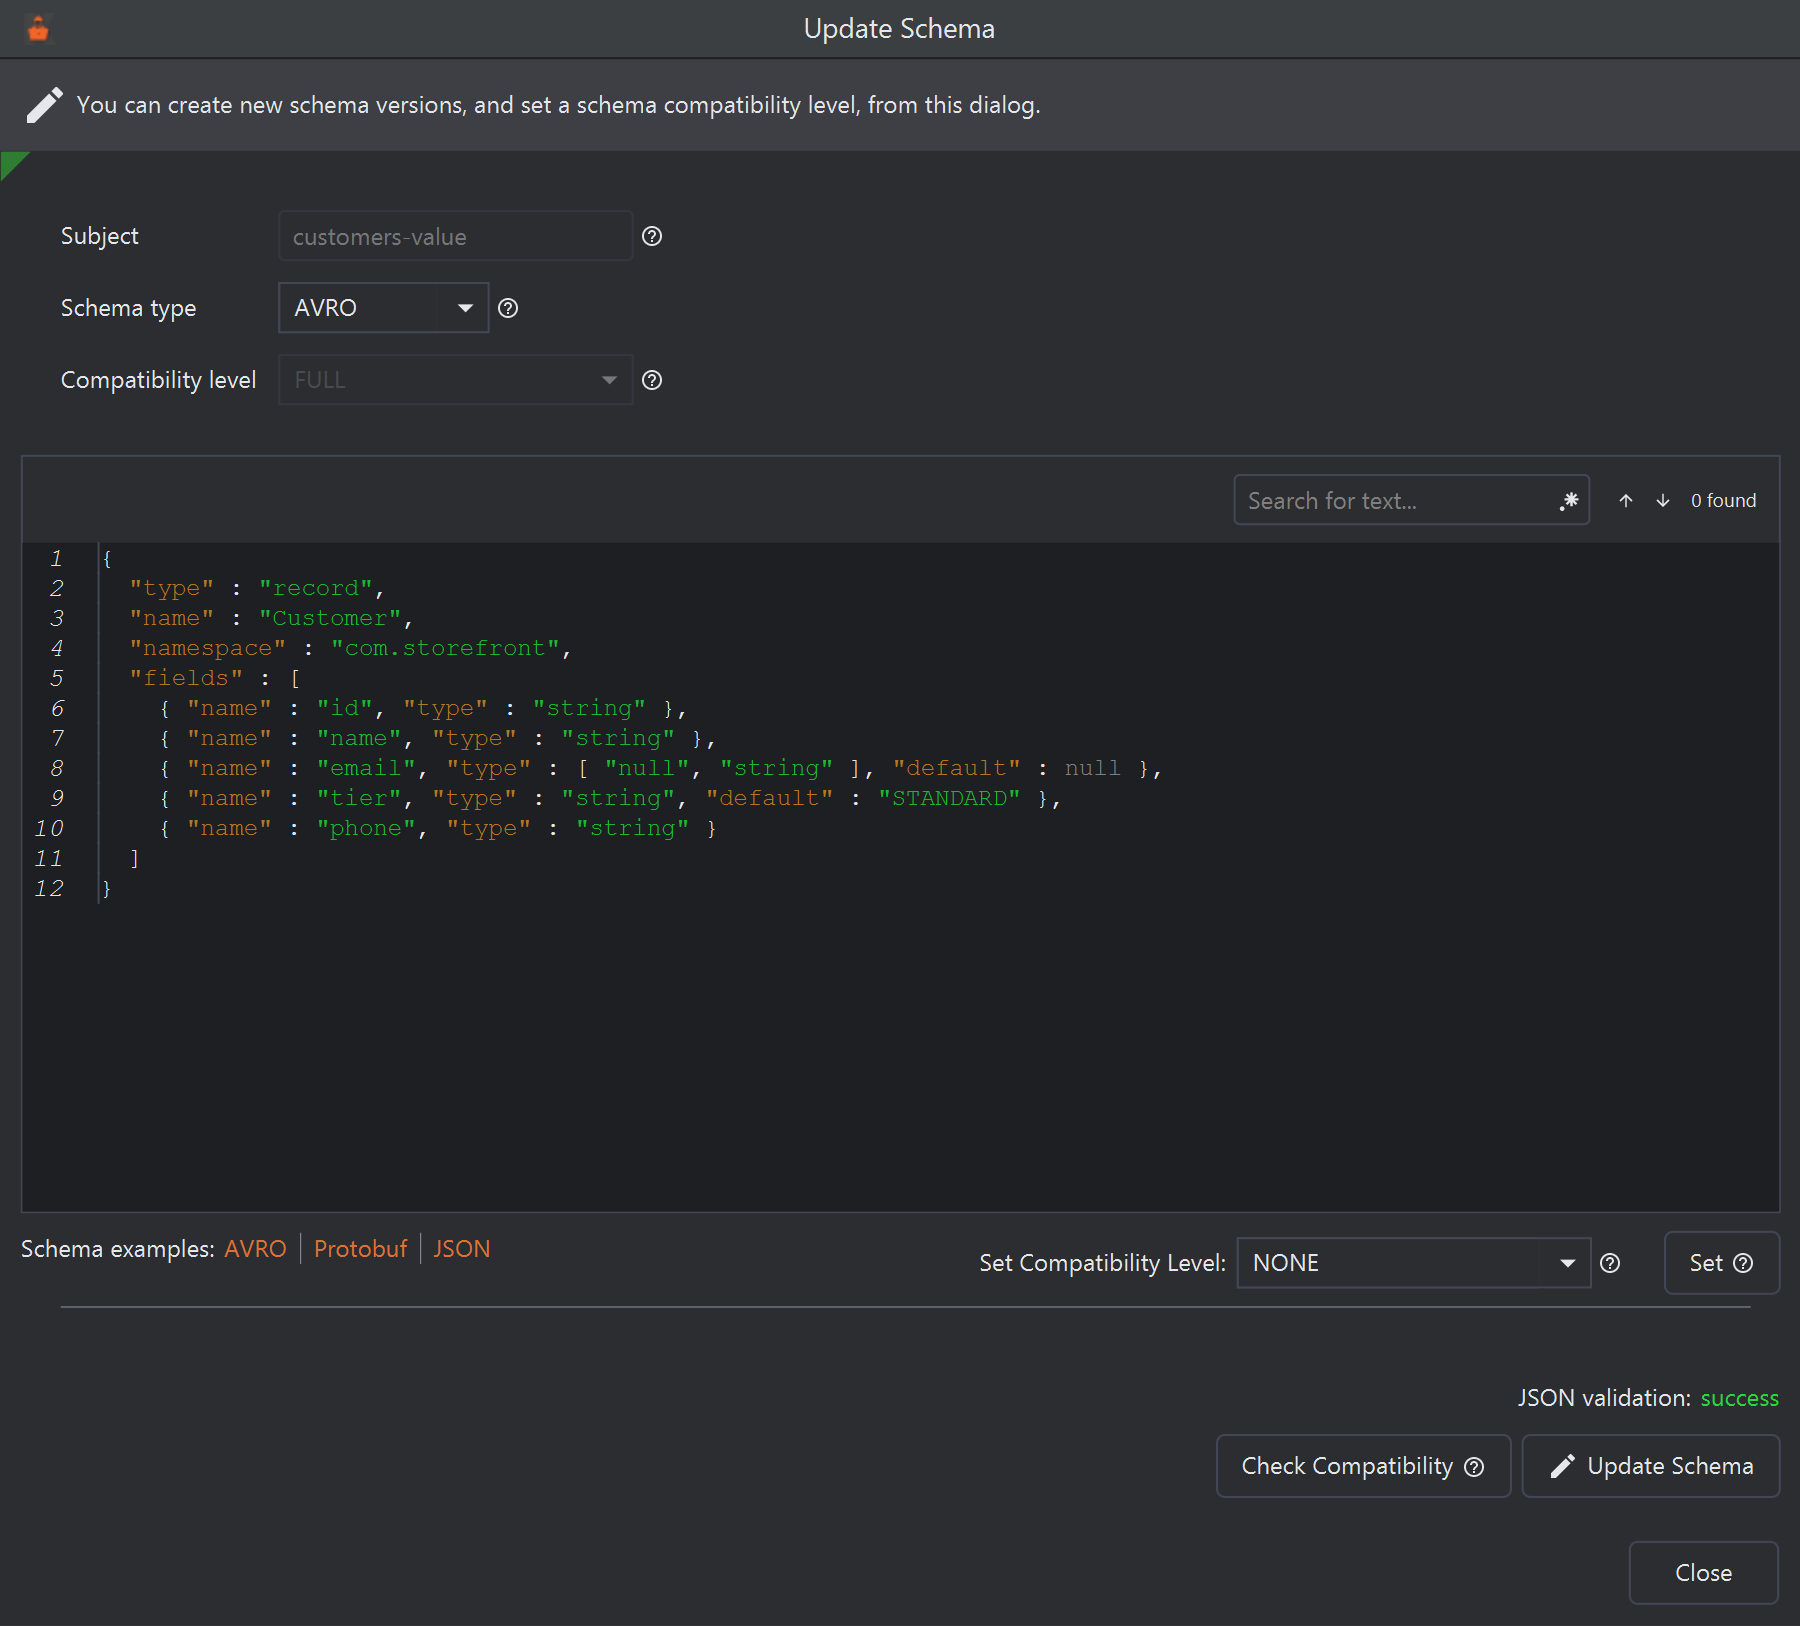Jump to previous search match arrow
The width and height of the screenshot is (1800, 1626).
[1626, 500]
